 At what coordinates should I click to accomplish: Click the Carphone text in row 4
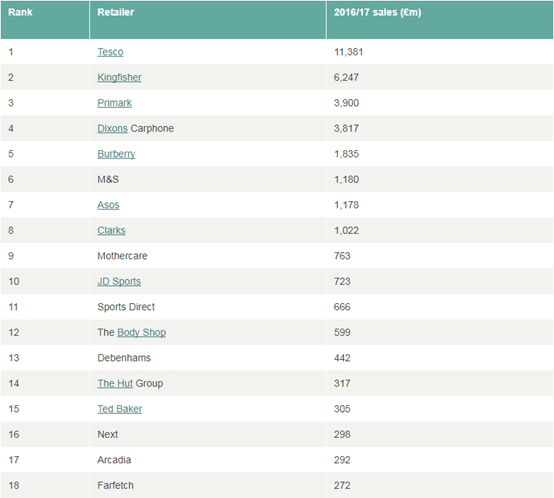coord(152,128)
